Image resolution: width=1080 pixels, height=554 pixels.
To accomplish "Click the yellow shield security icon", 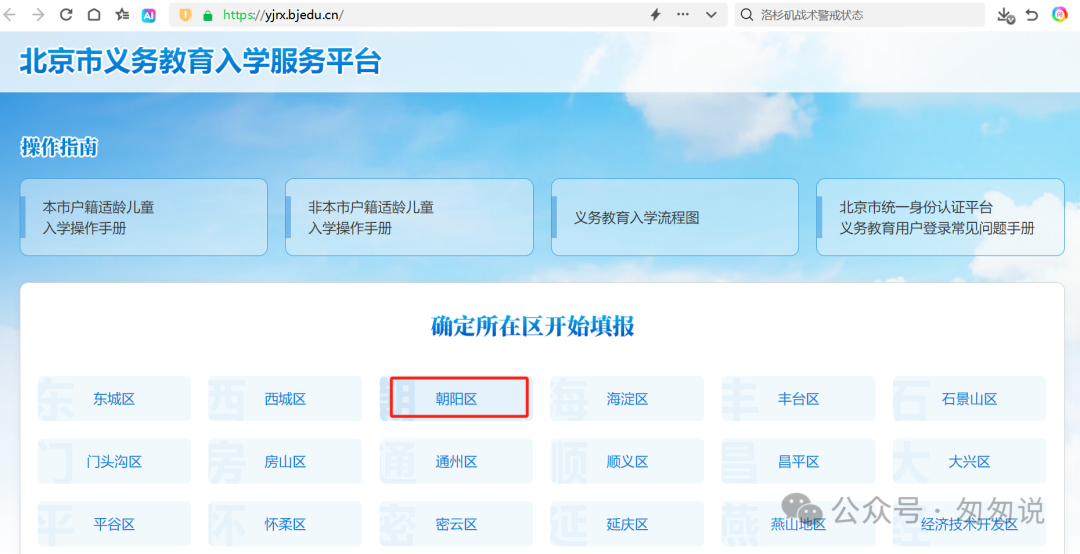I will tap(185, 15).
